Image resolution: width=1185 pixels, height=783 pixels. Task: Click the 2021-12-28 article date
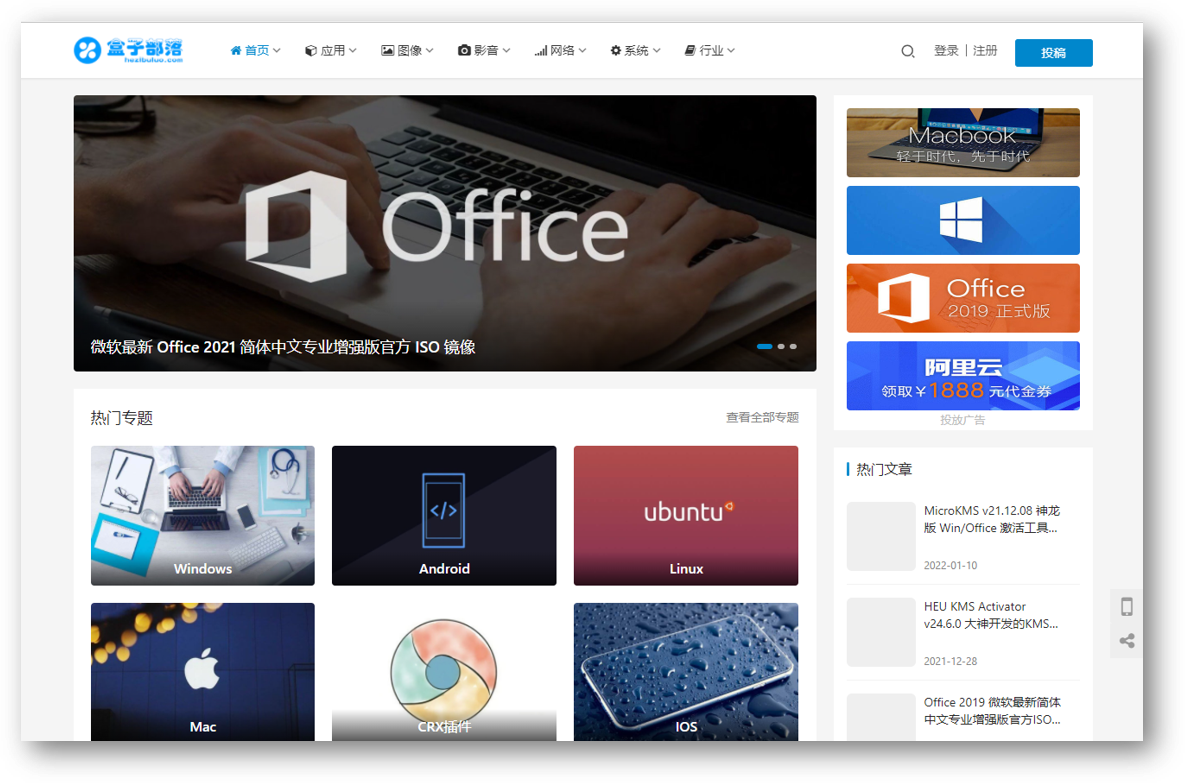[950, 661]
